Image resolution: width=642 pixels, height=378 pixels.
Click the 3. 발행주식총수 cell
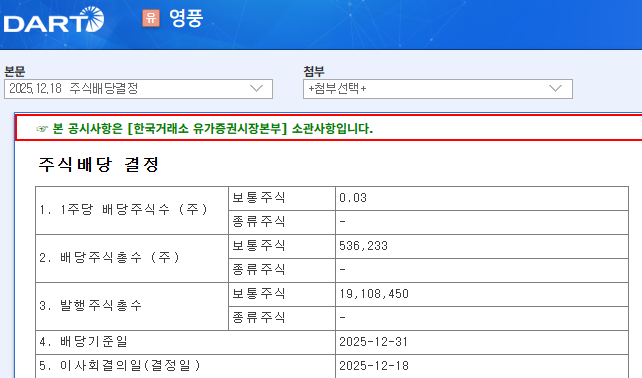pos(132,306)
